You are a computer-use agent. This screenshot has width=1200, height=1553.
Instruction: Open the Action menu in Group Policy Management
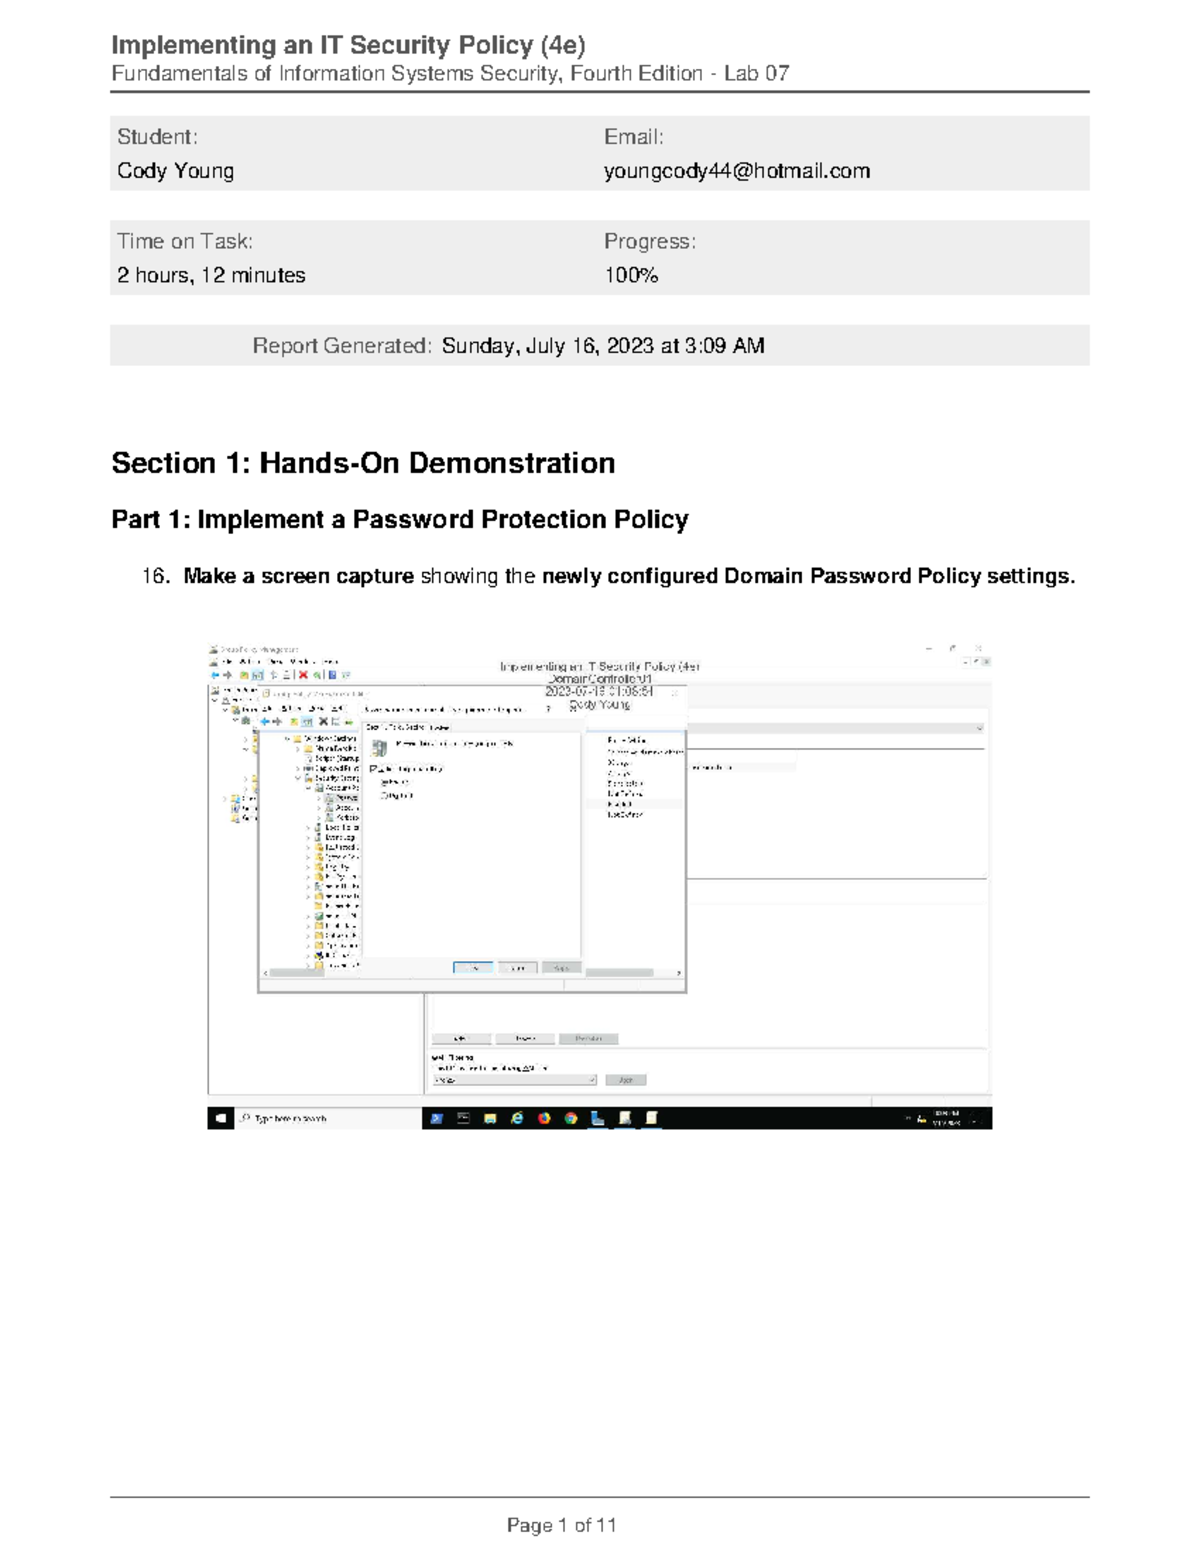243,660
